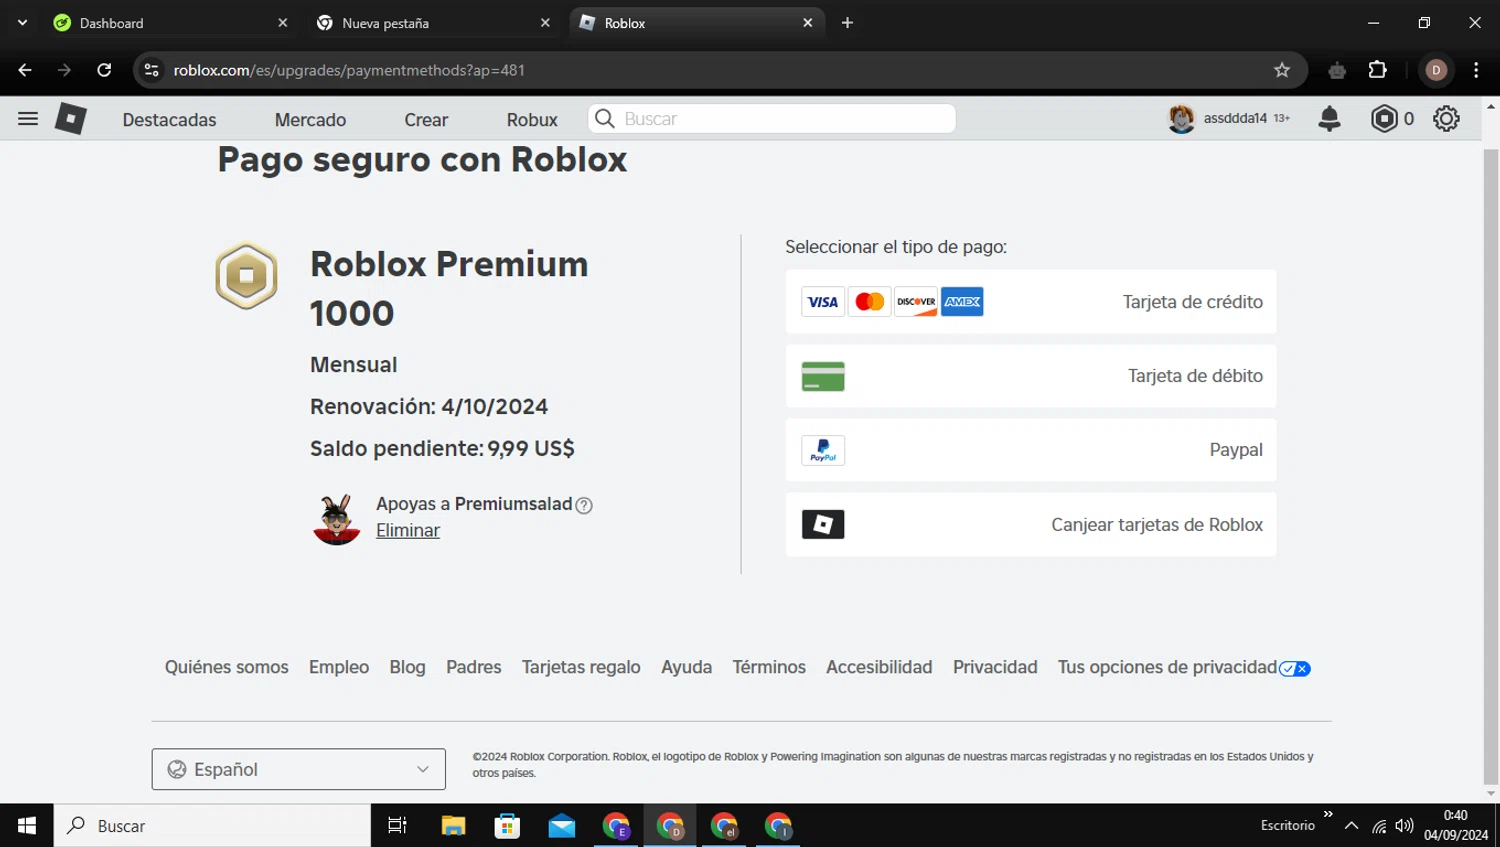Open the Blog footer link
Viewport: 1500px width, 847px height.
pos(407,667)
